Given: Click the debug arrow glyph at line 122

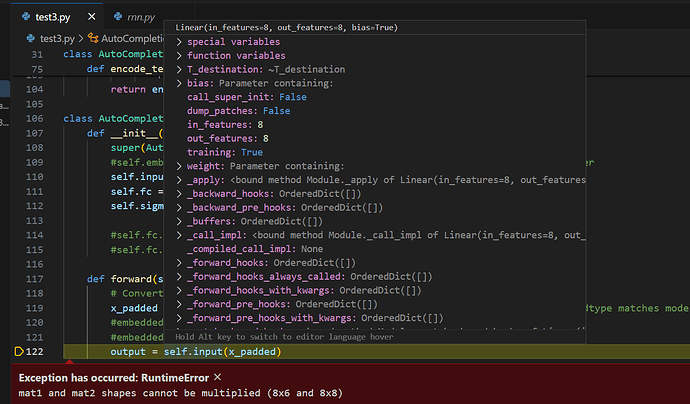Looking at the screenshot, I should [x=20, y=352].
